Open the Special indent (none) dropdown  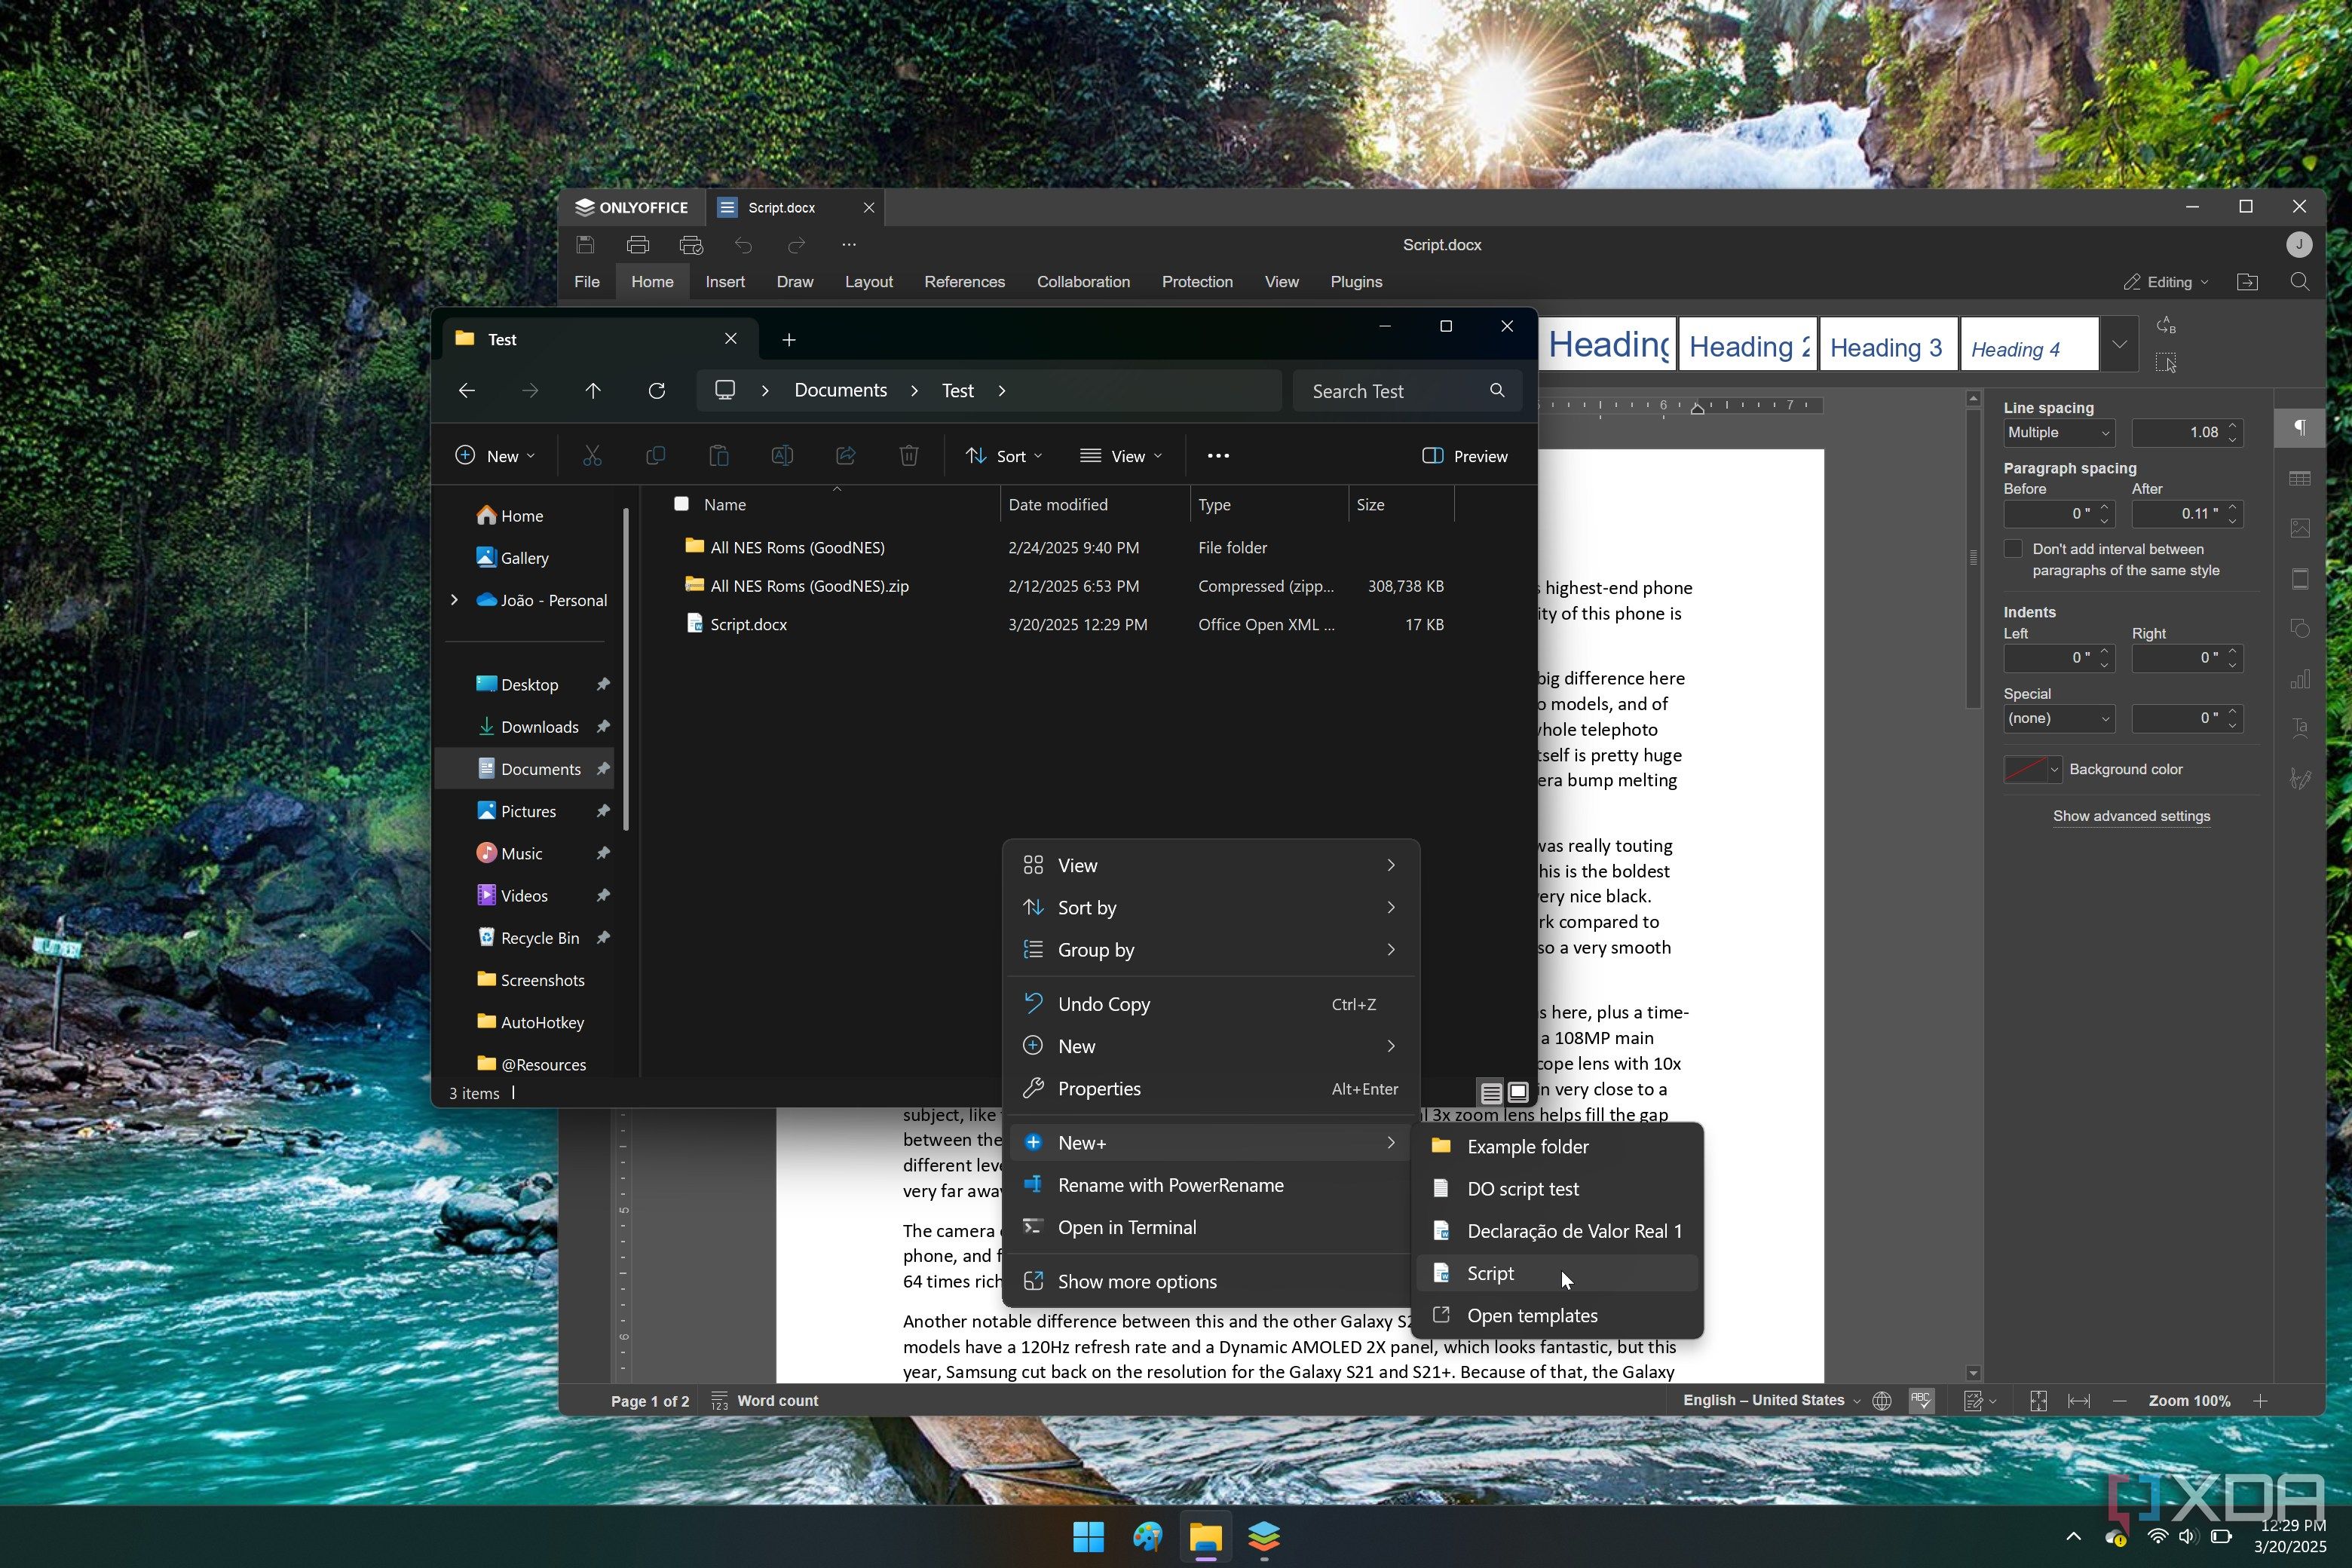pos(2059,718)
